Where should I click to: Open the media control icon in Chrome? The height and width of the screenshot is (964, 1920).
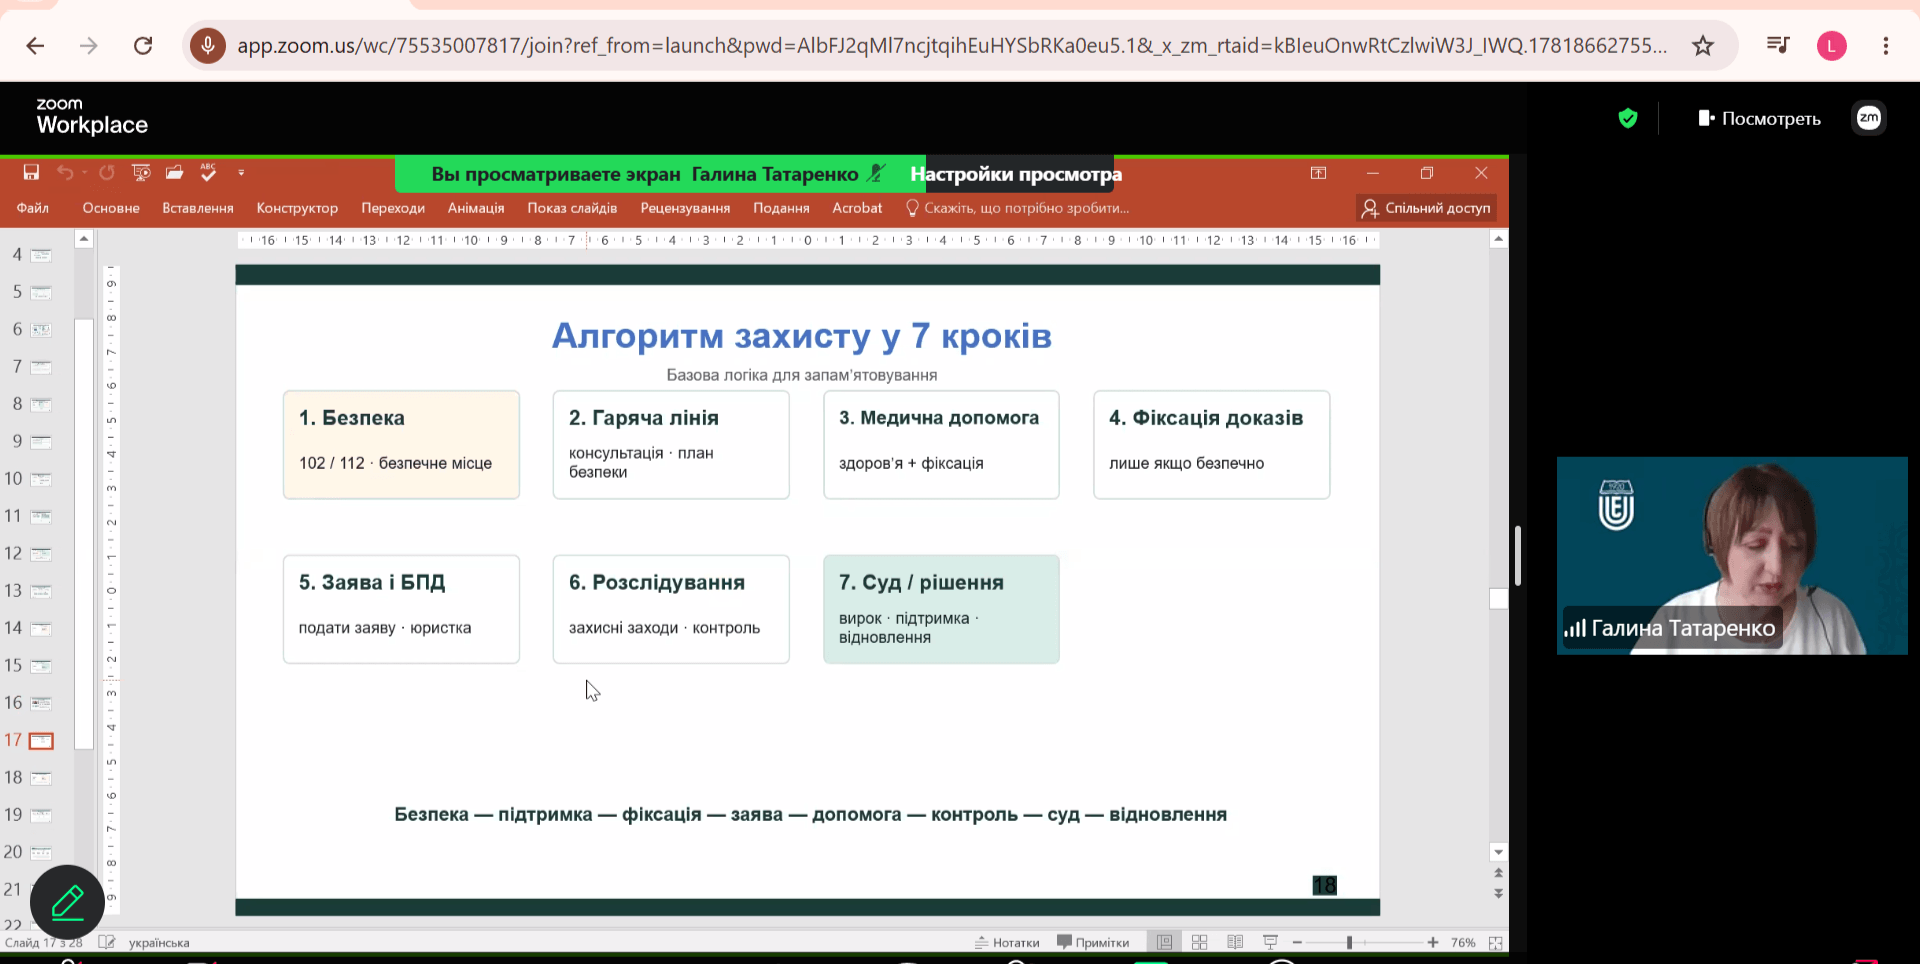1777,46
